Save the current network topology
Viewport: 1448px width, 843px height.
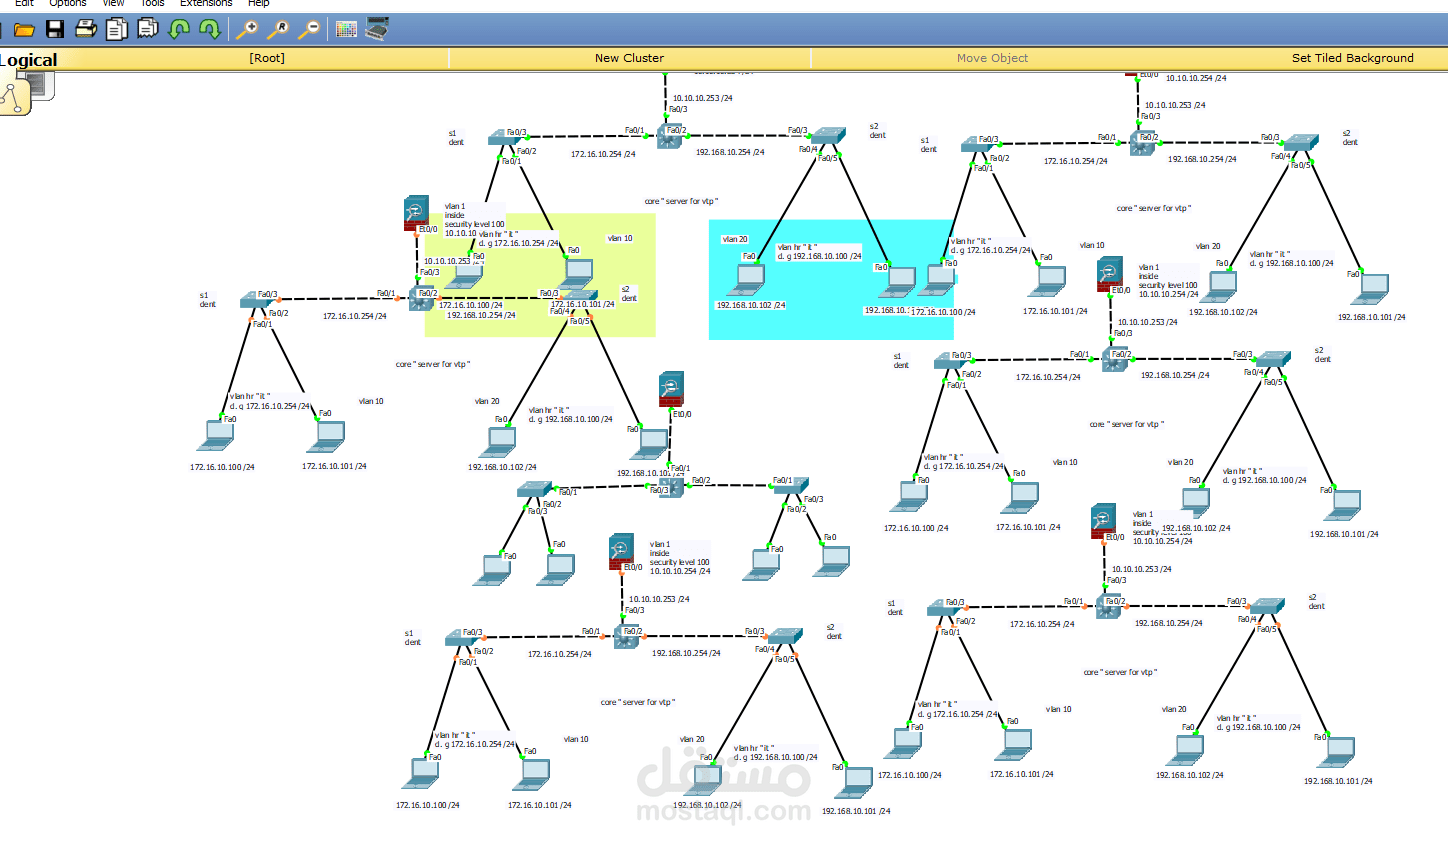point(54,28)
